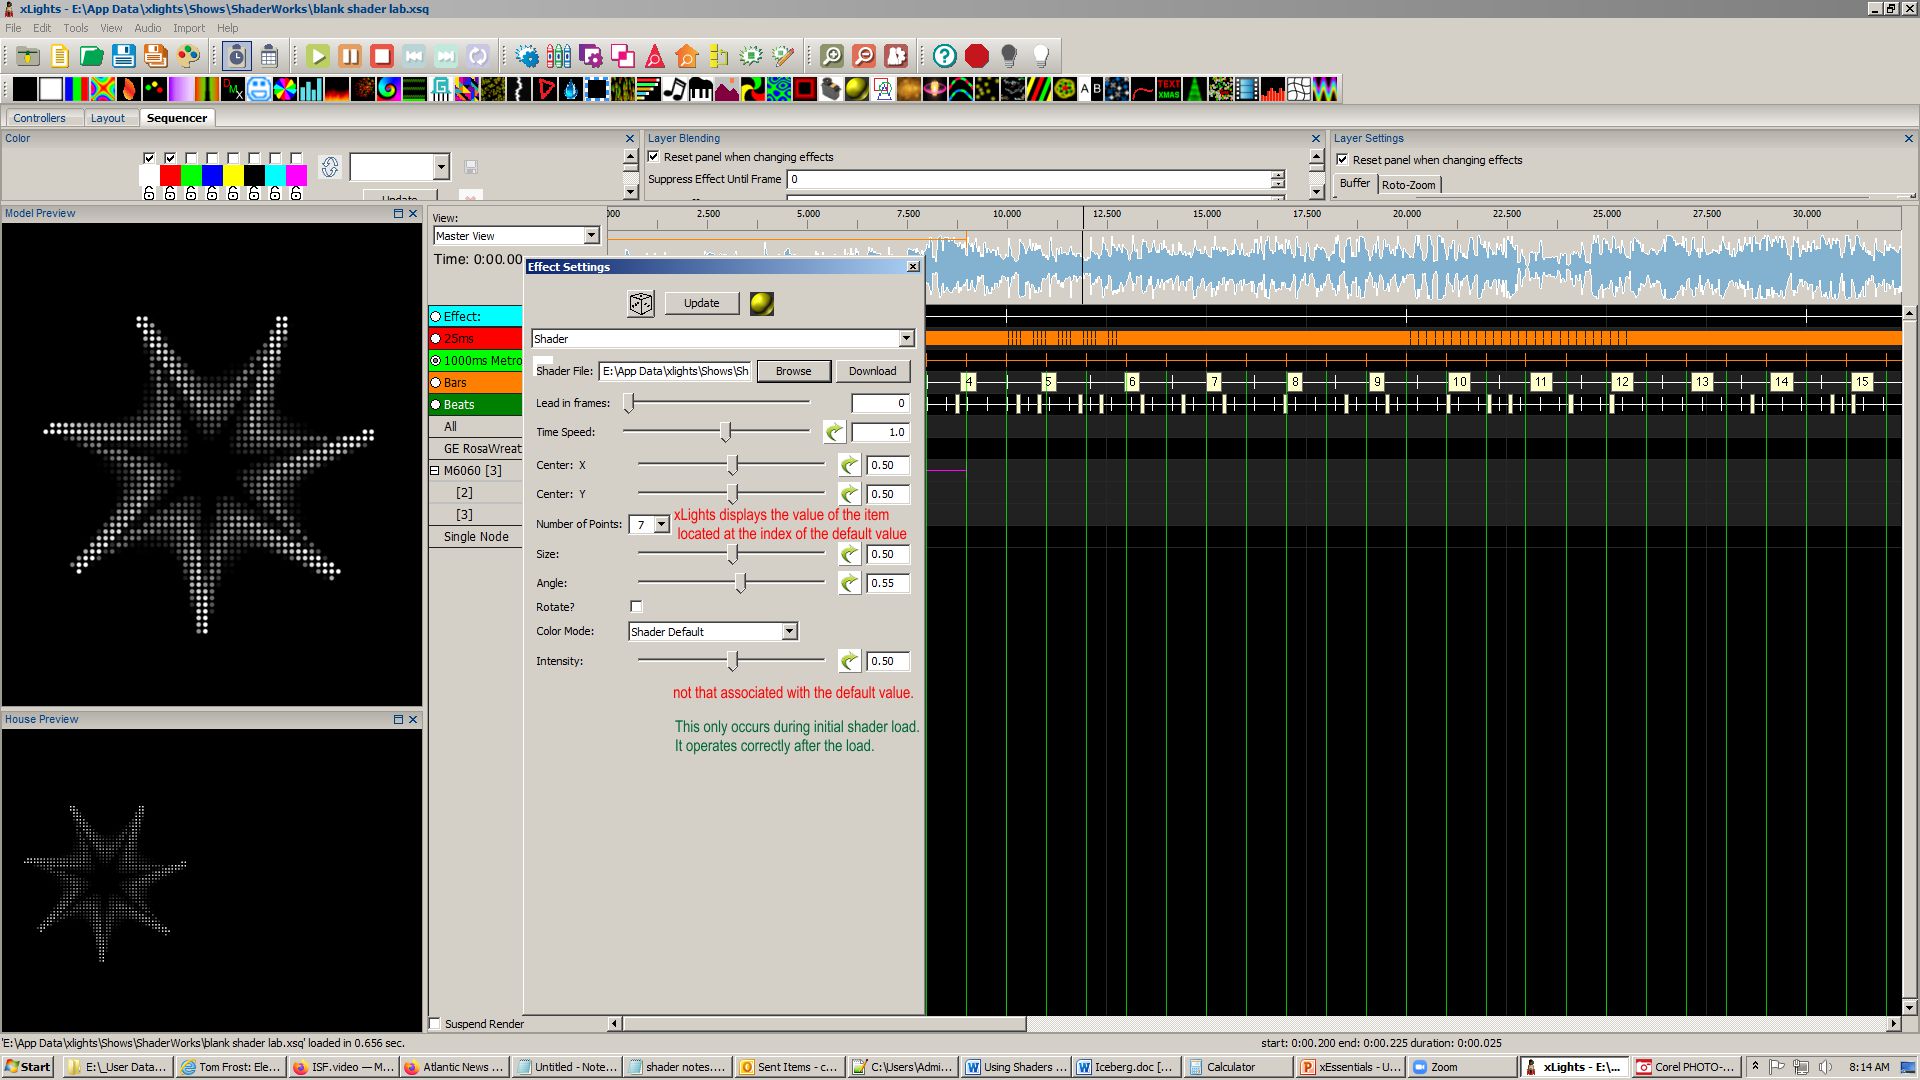Select the Beats timing radio button
1920x1080 pixels.
pos(436,405)
